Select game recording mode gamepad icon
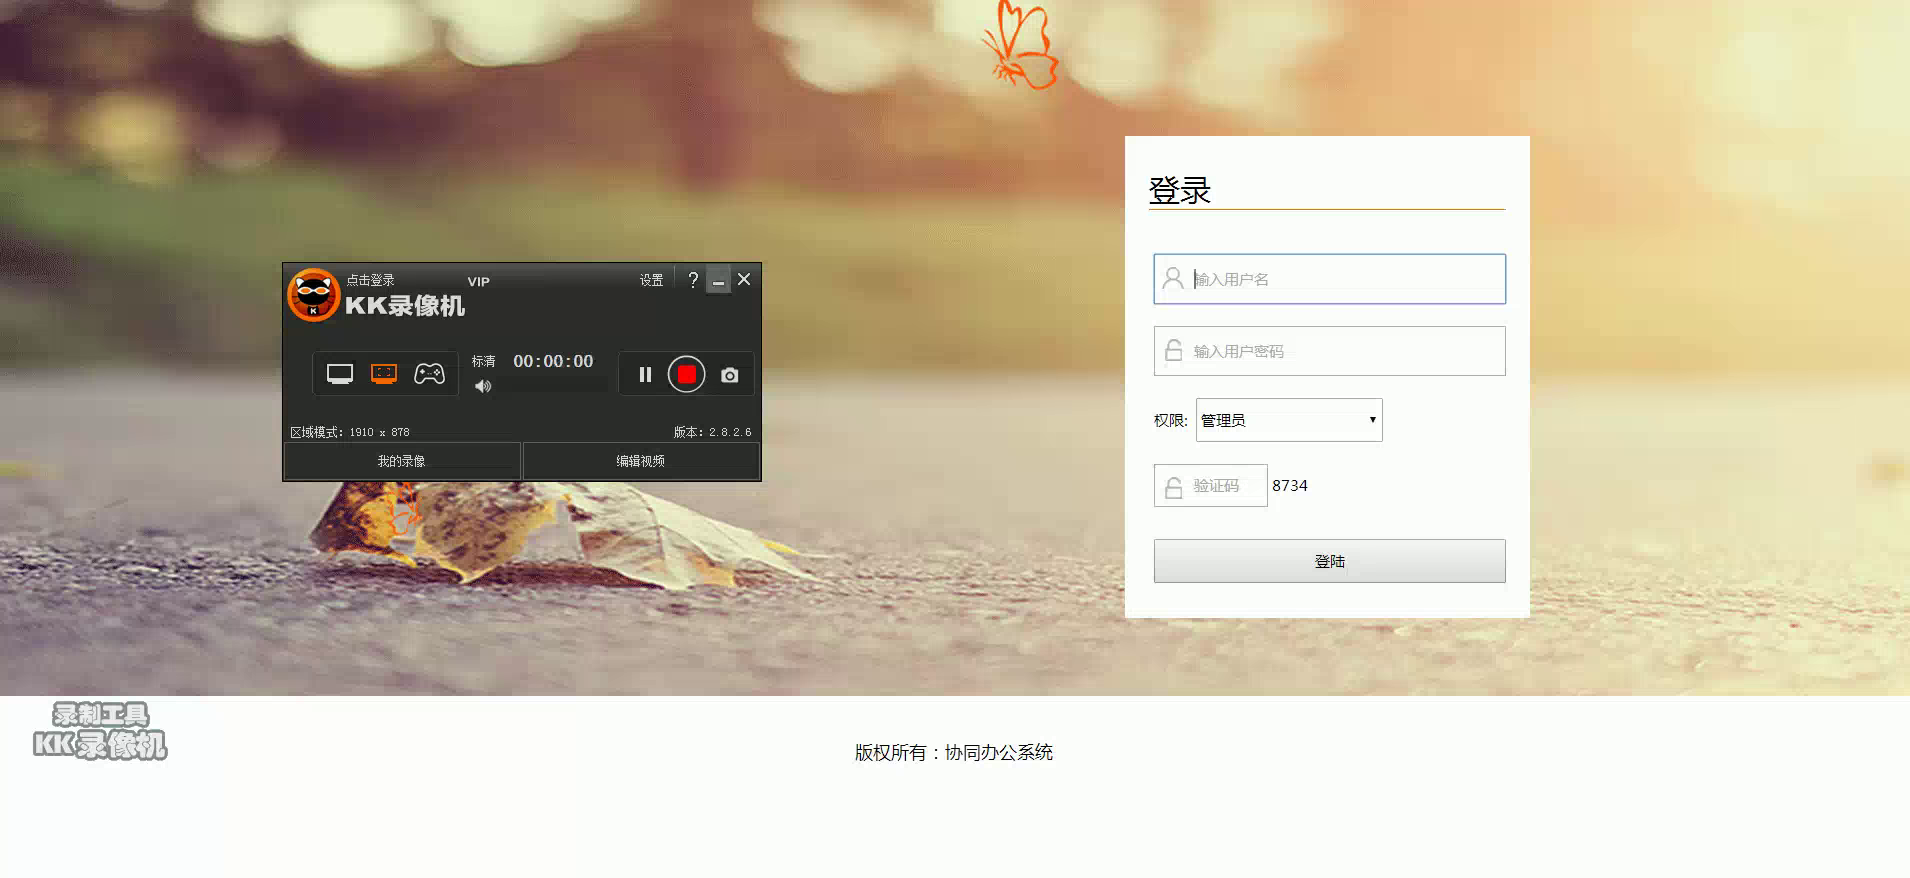Viewport: 1910px width, 878px height. point(429,374)
